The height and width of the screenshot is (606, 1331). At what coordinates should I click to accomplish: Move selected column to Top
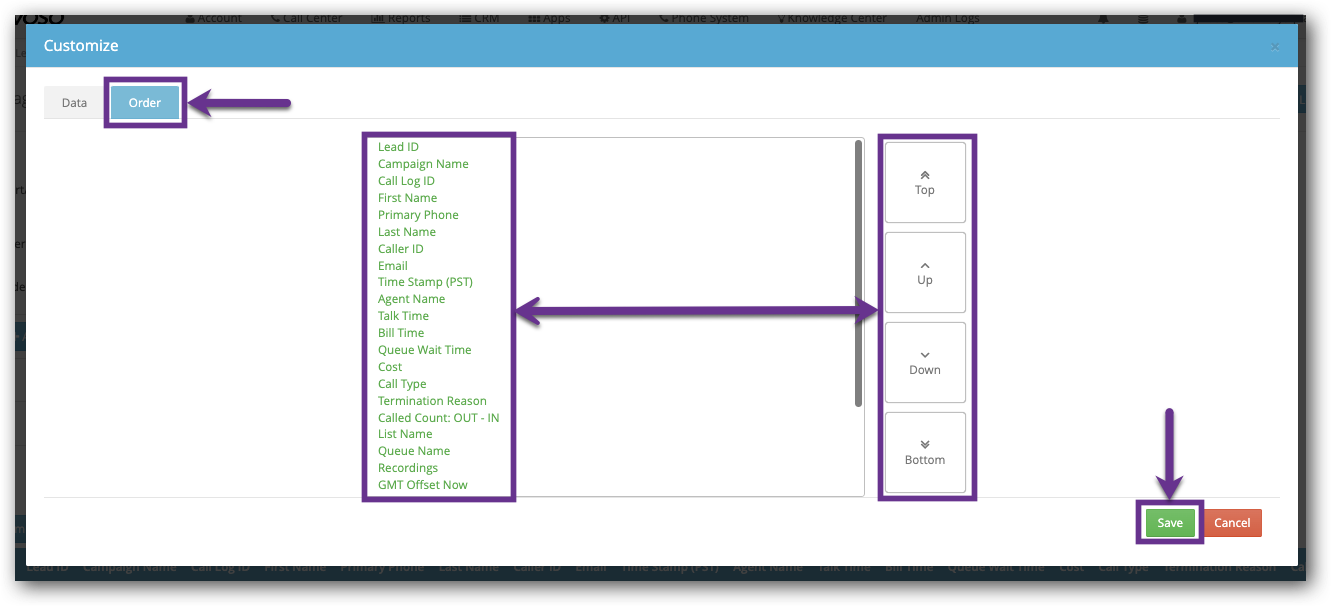925,182
